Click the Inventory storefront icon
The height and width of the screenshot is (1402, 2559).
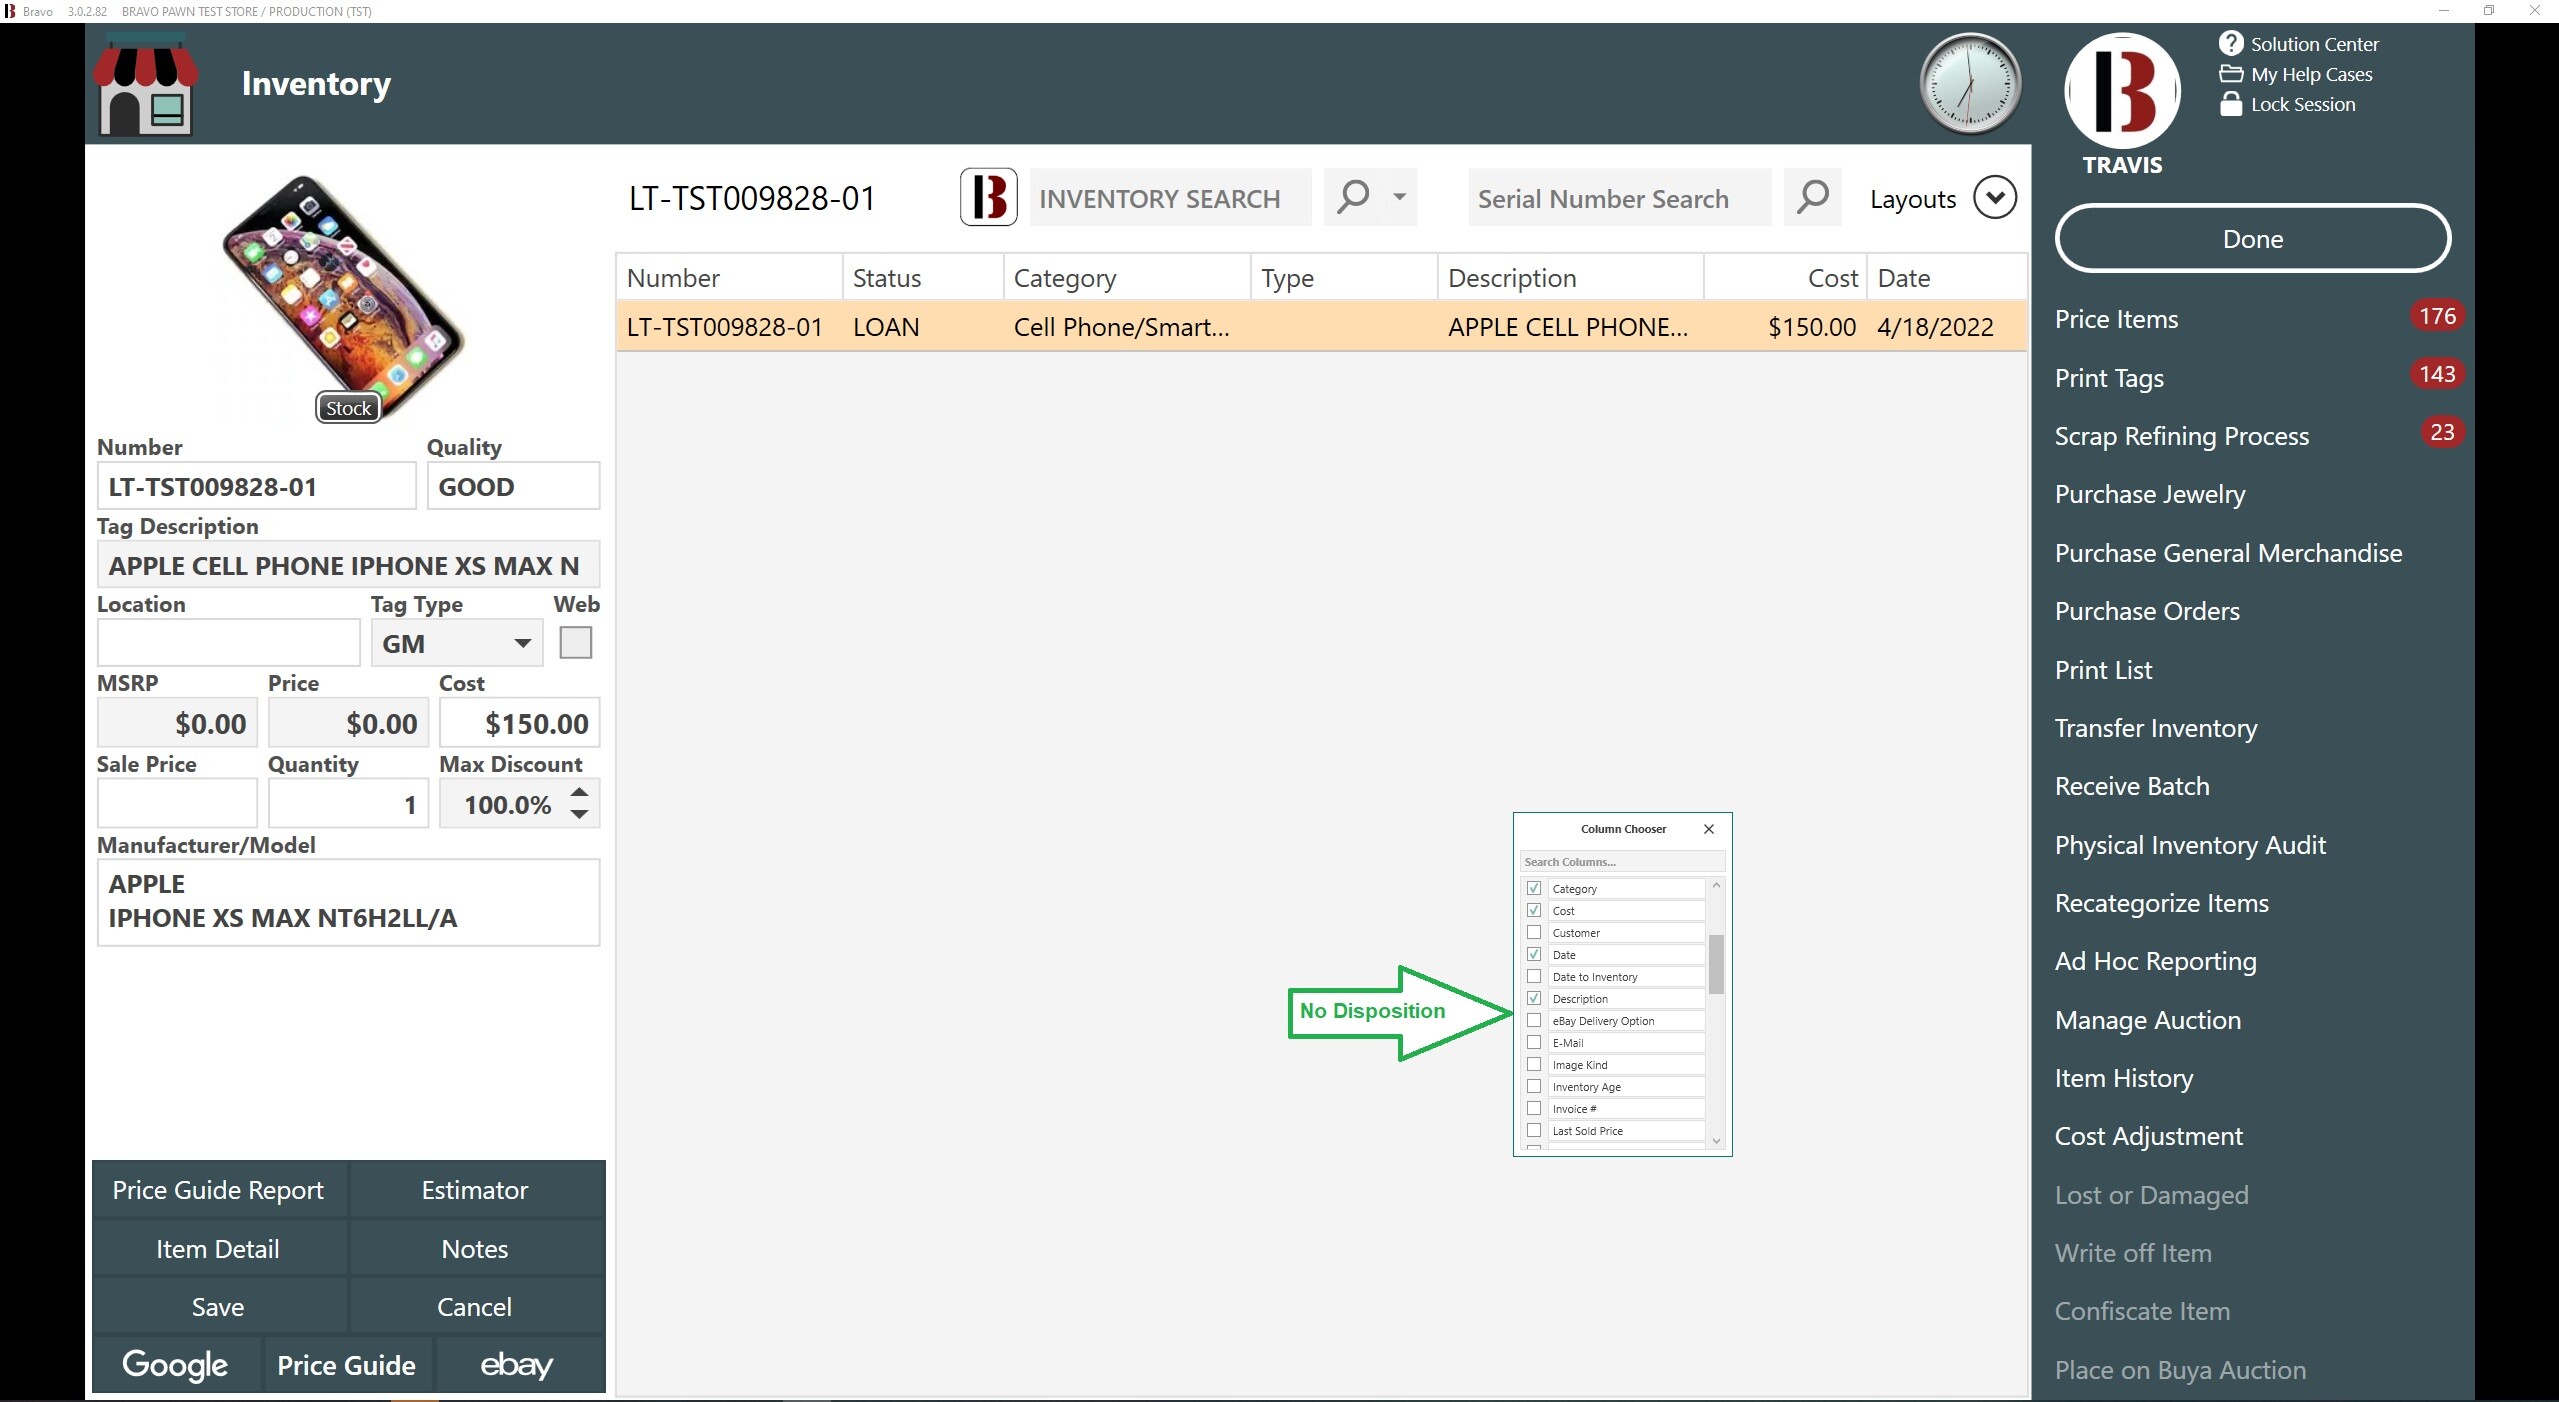coord(146,85)
